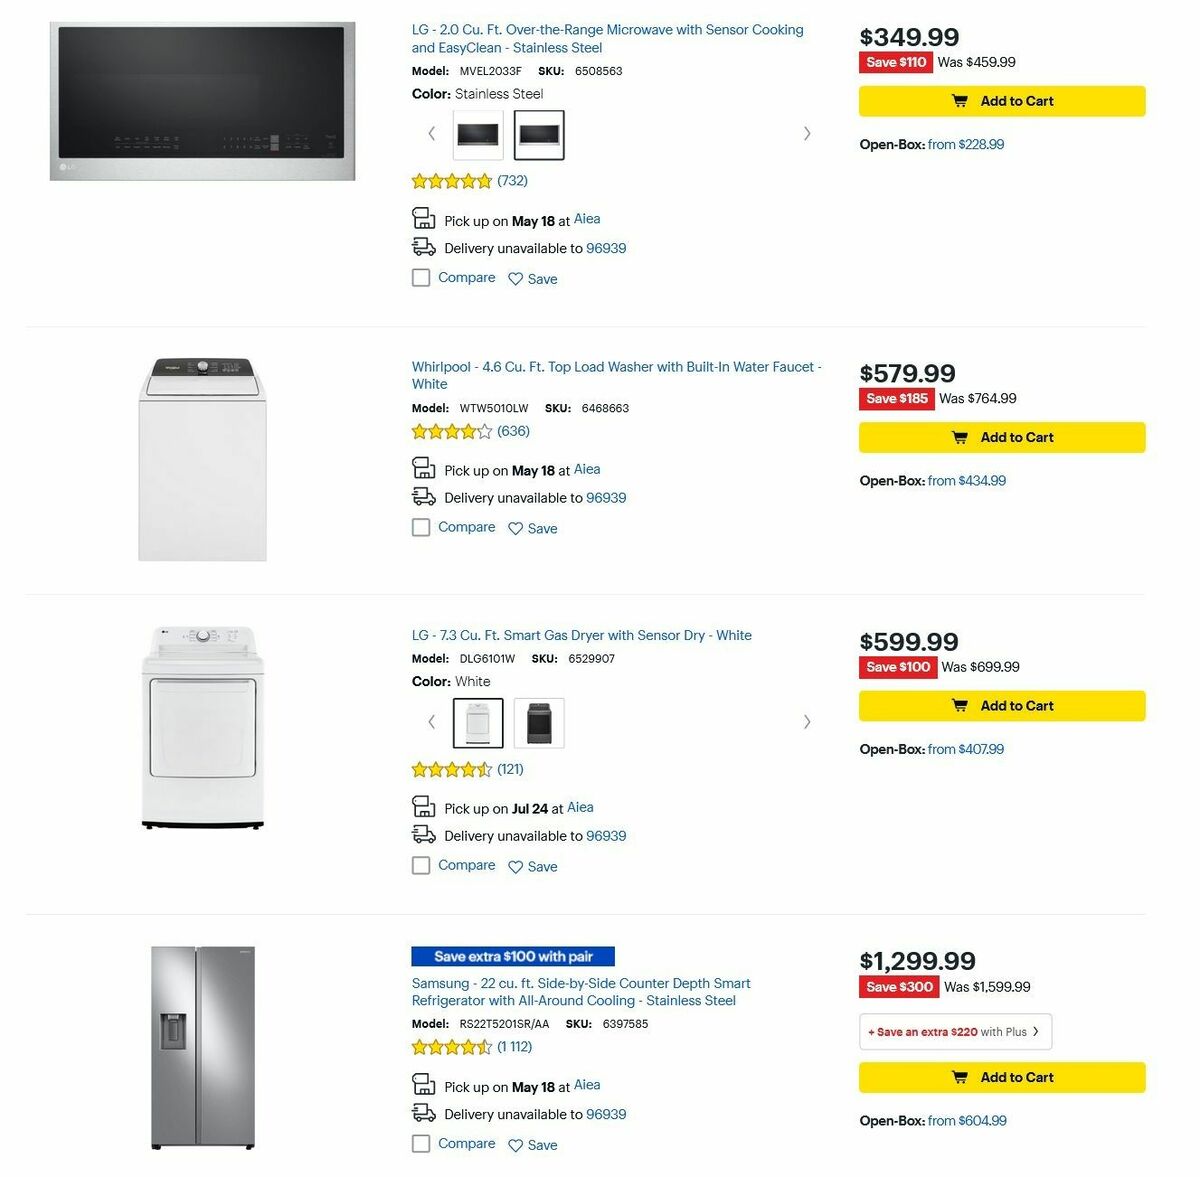Select the black color swatch for the dryer

click(539, 722)
